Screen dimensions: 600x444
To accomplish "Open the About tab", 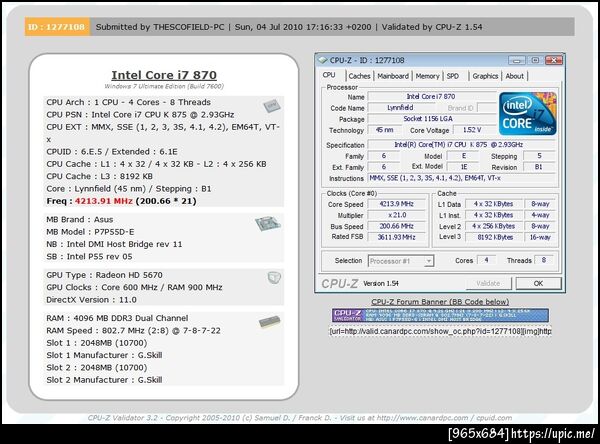I will click(515, 76).
